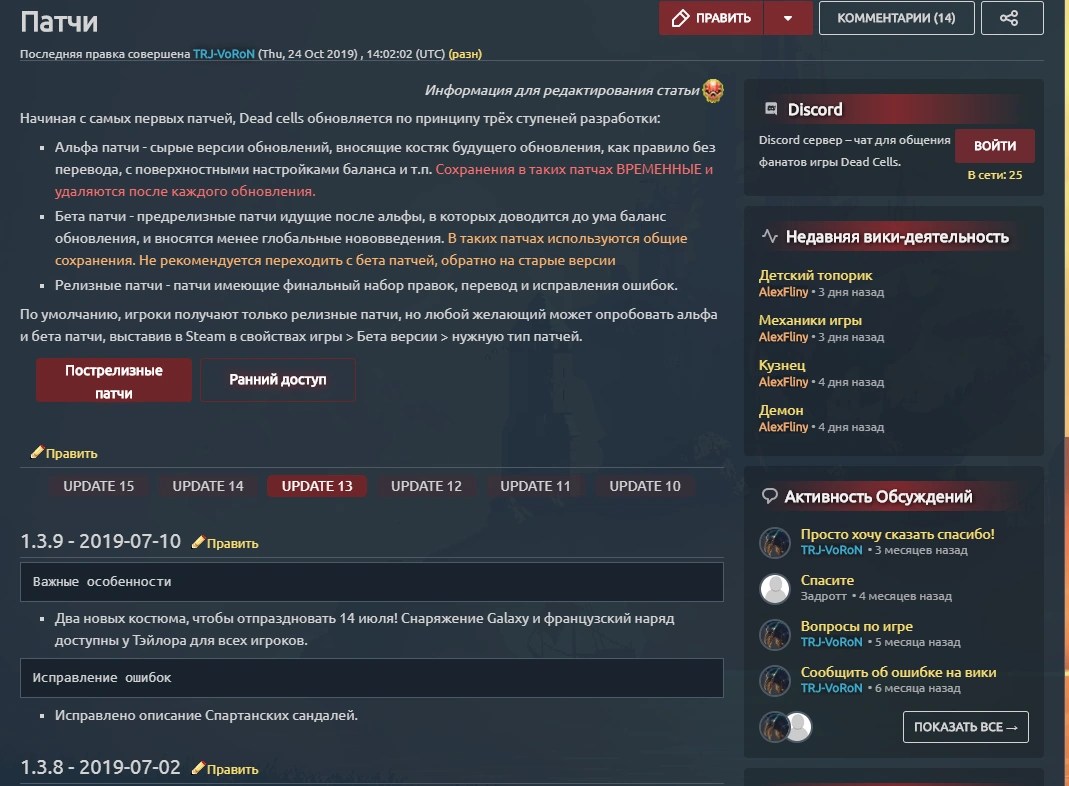Switch to UPDATE 10 tab
Image resolution: width=1069 pixels, height=786 pixels.
(645, 486)
